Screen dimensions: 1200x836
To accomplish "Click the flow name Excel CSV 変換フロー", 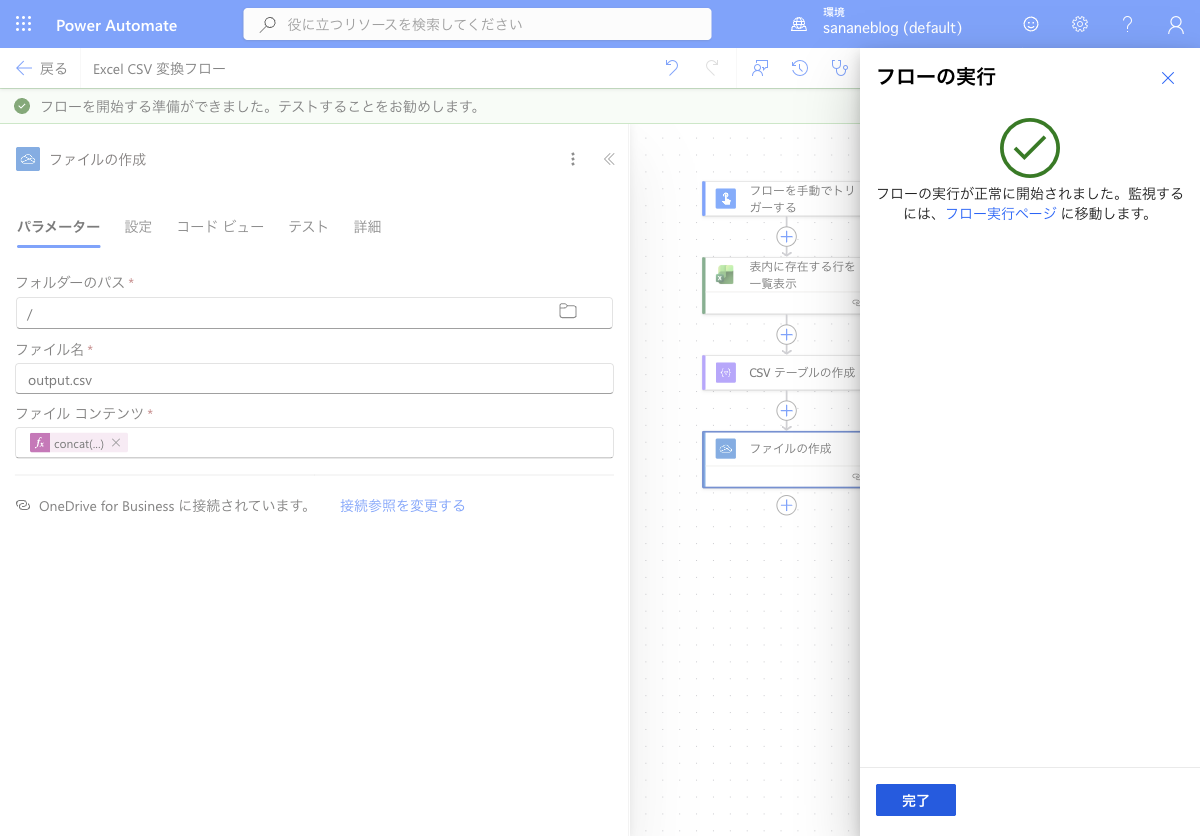I will 159,69.
